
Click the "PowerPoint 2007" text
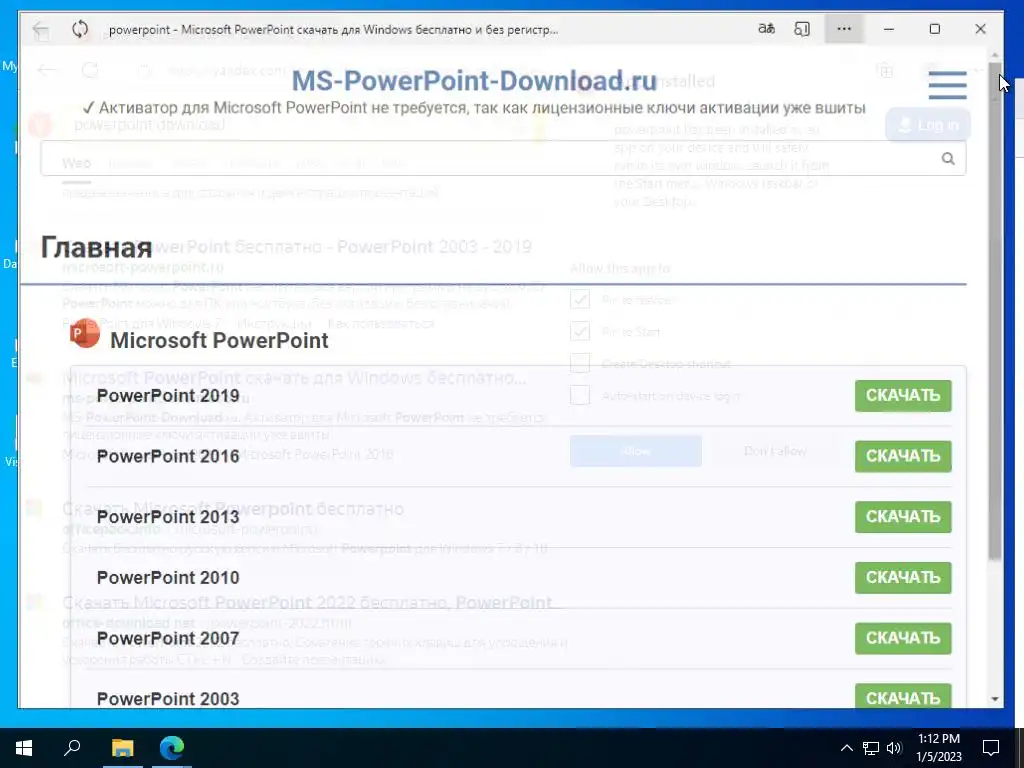point(168,638)
